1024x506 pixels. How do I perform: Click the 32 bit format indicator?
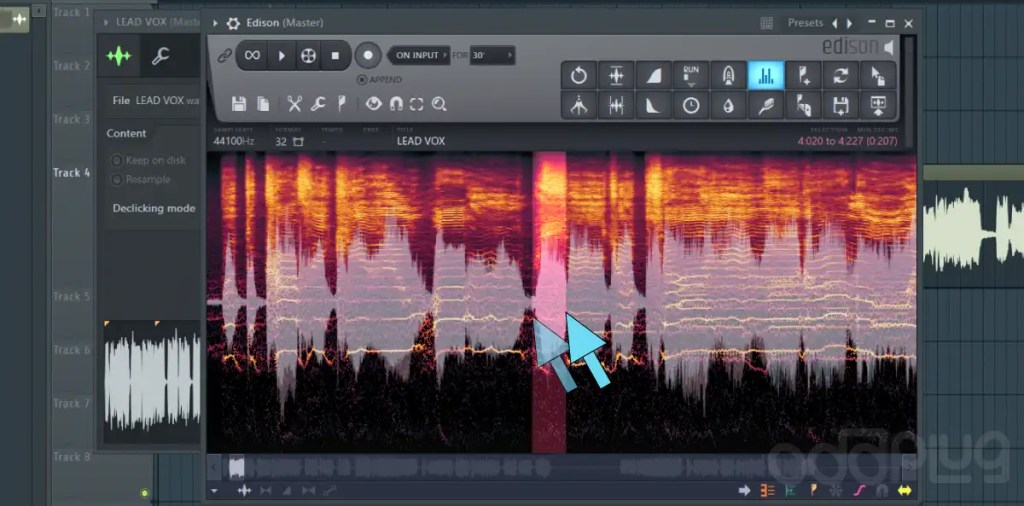280,141
